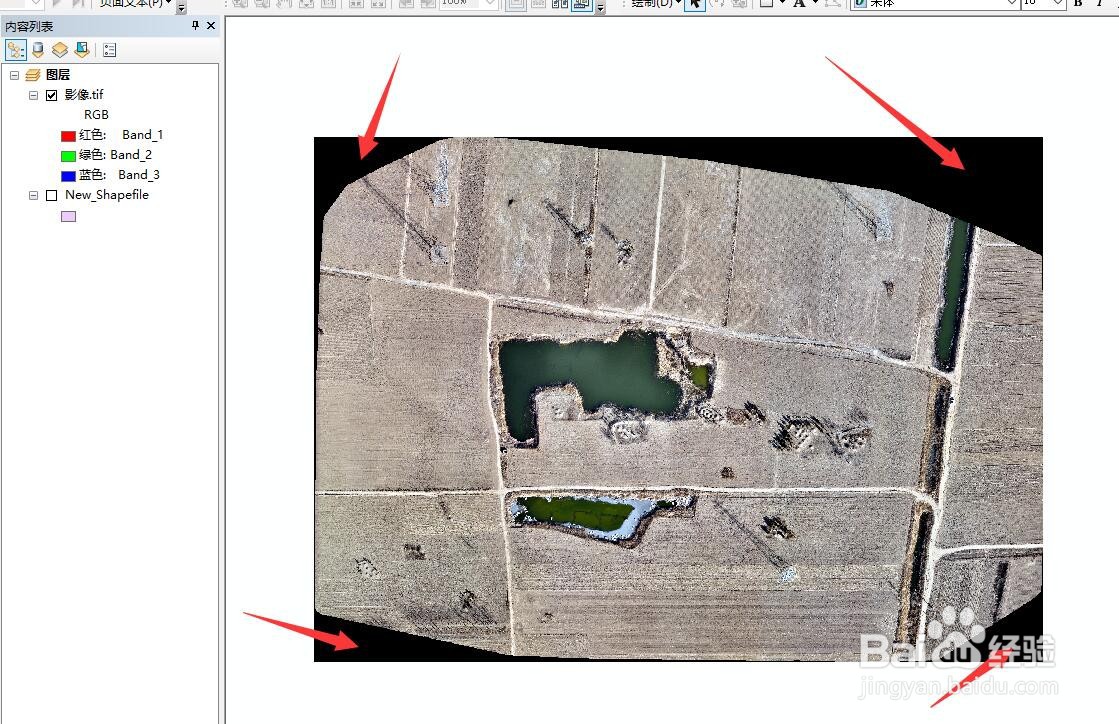1119x724 pixels.
Task: Open the 宋体 font name dropdown
Action: click(1011, 3)
